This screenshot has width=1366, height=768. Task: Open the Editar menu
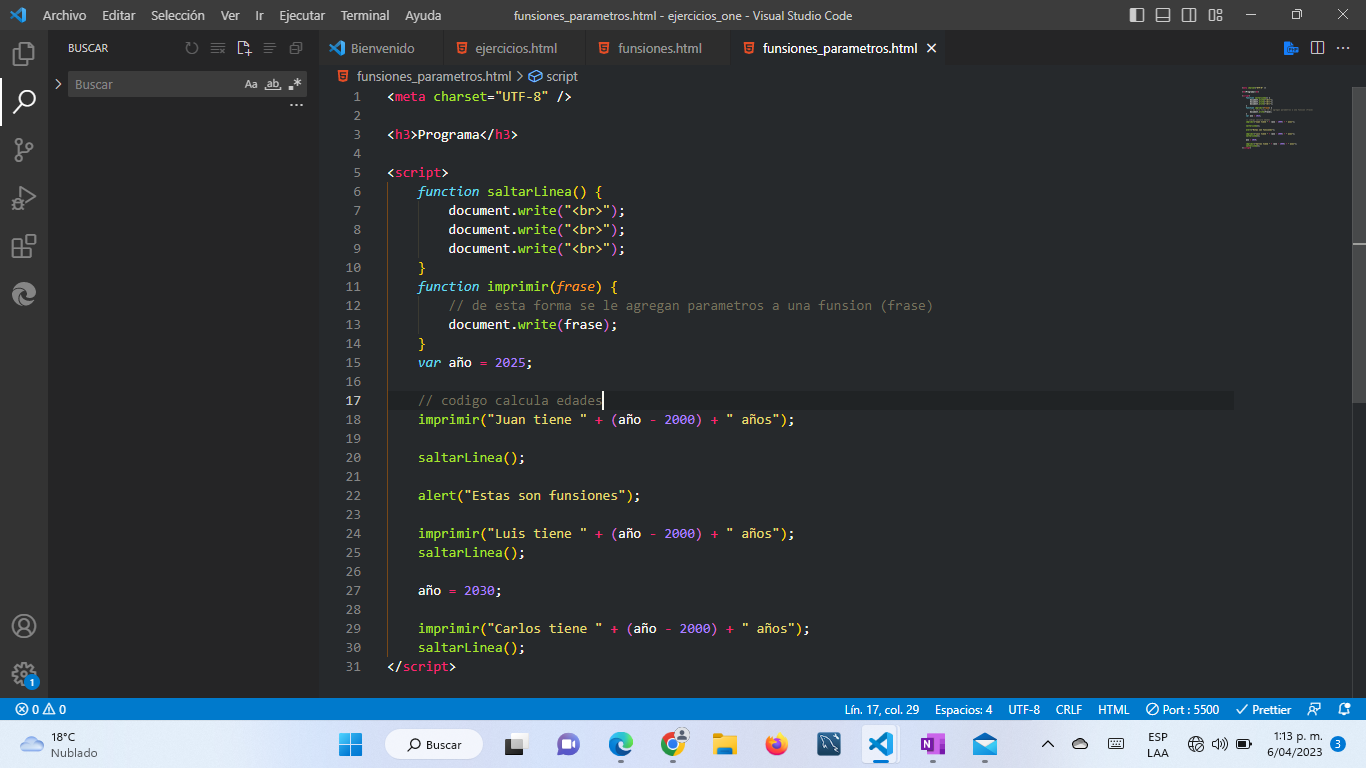pos(118,15)
